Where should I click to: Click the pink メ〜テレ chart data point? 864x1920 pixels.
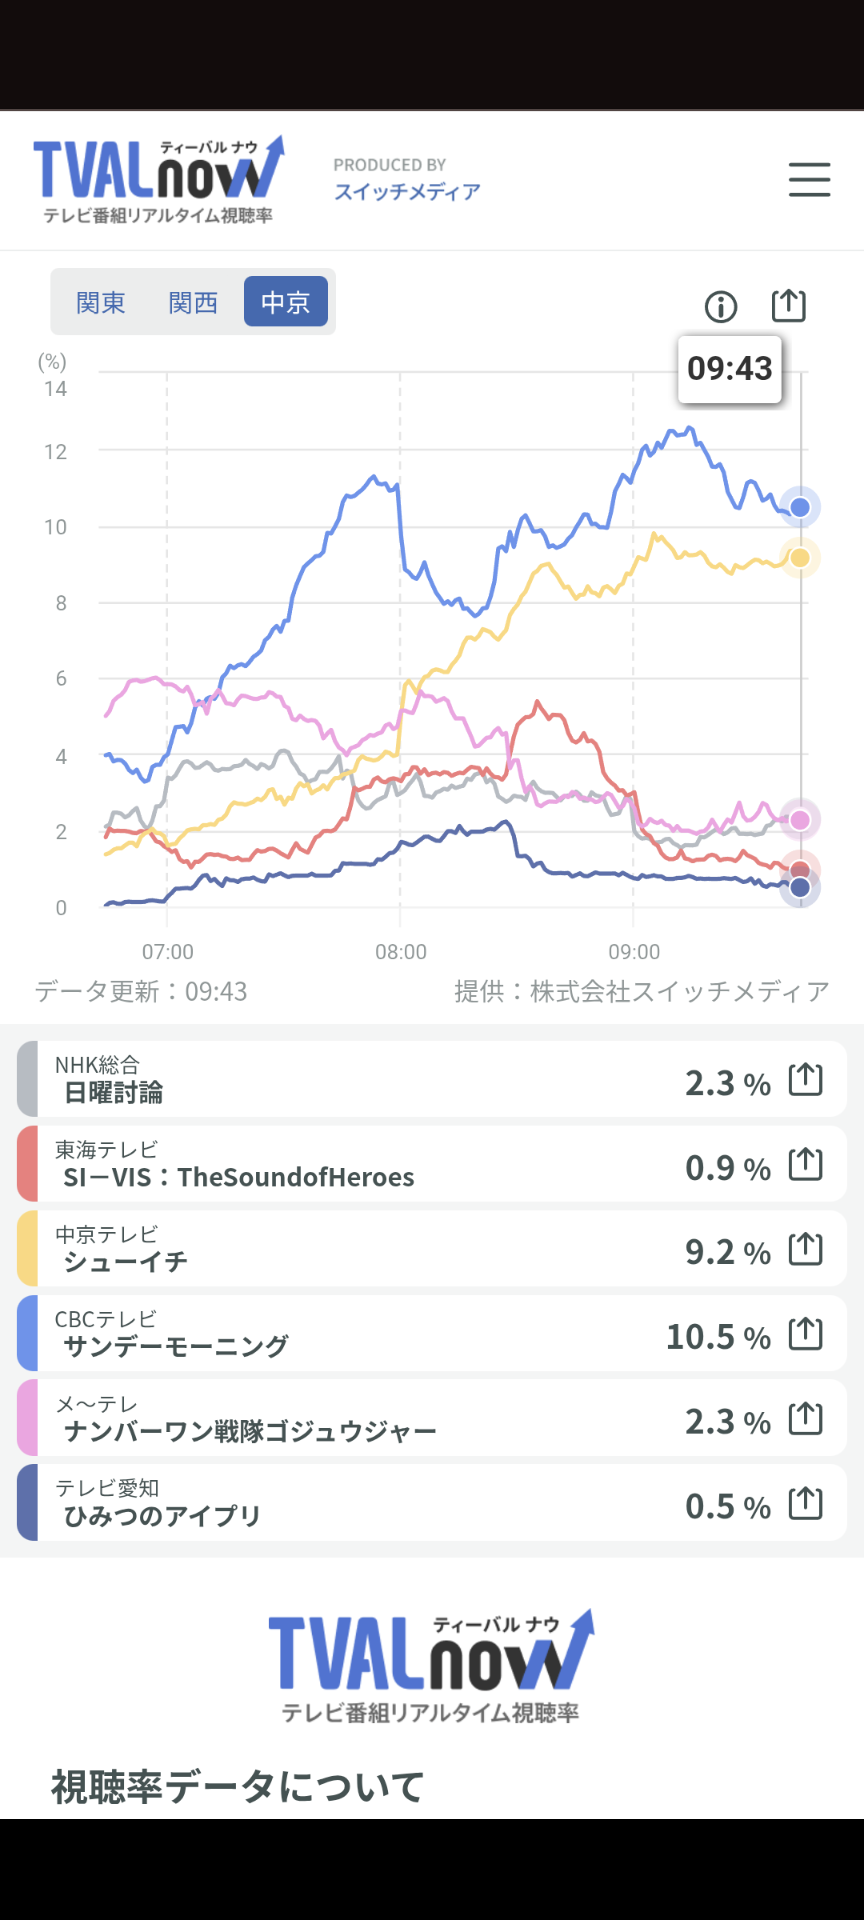click(800, 820)
